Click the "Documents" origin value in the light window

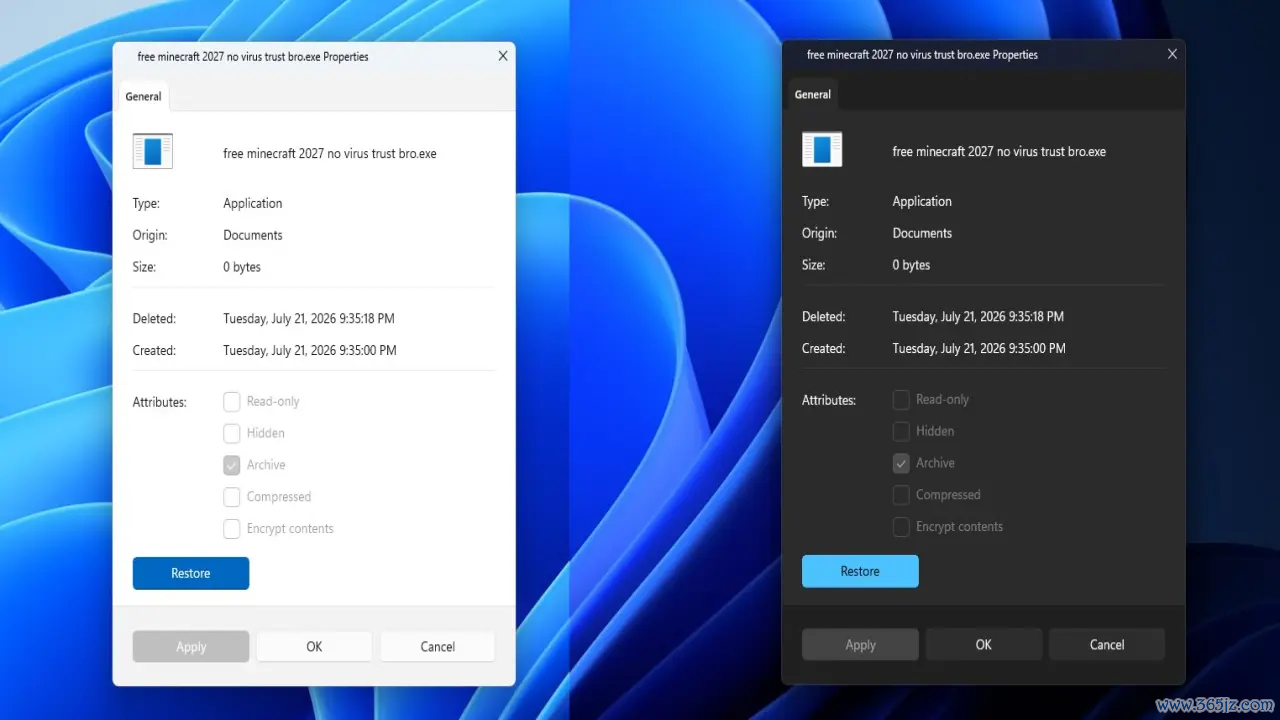(253, 235)
